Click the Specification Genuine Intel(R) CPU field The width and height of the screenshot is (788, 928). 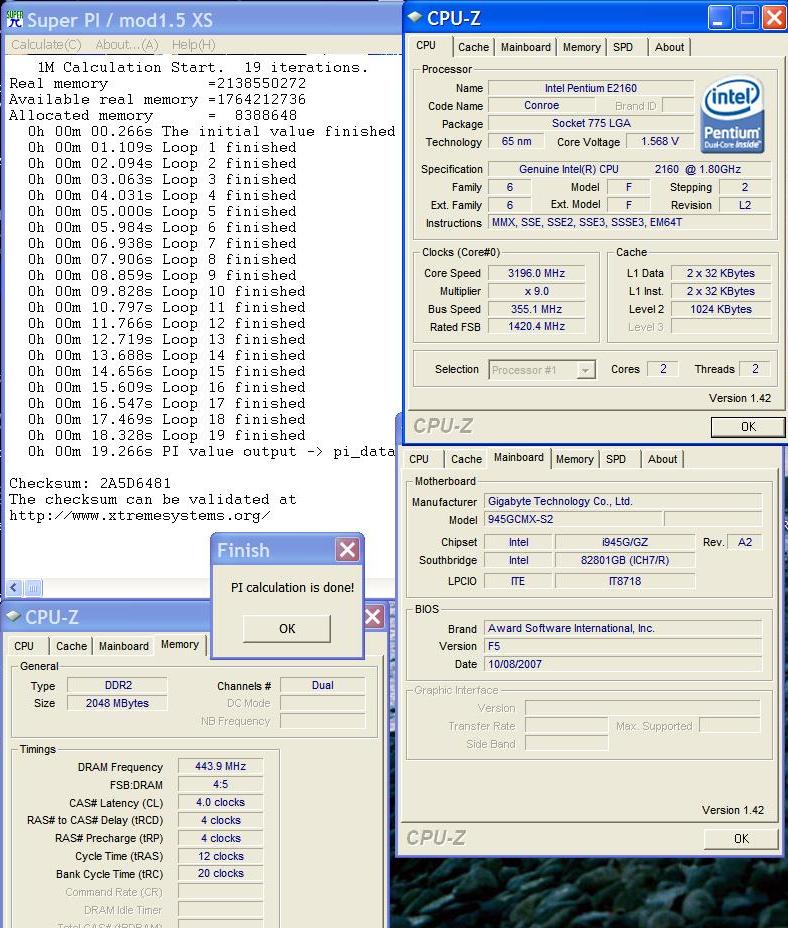pyautogui.click(x=630, y=169)
